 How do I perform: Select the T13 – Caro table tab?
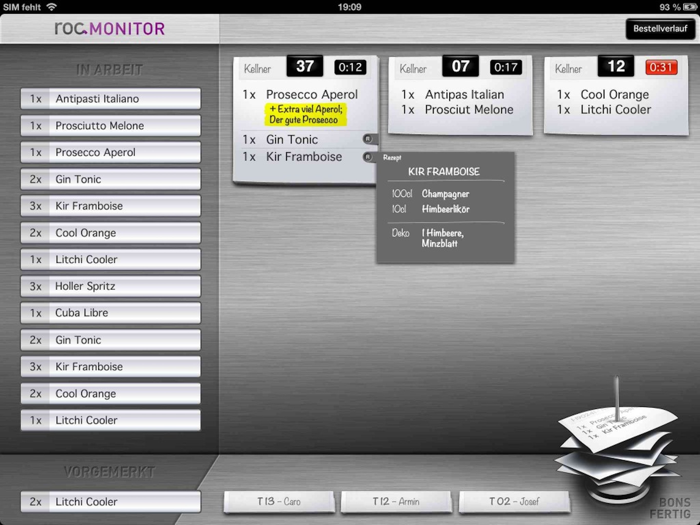click(279, 502)
